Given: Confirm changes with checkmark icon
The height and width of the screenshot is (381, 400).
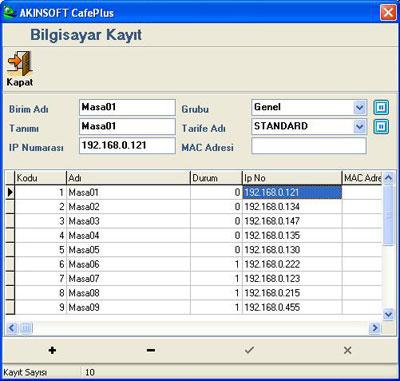Looking at the screenshot, I should (x=249, y=350).
